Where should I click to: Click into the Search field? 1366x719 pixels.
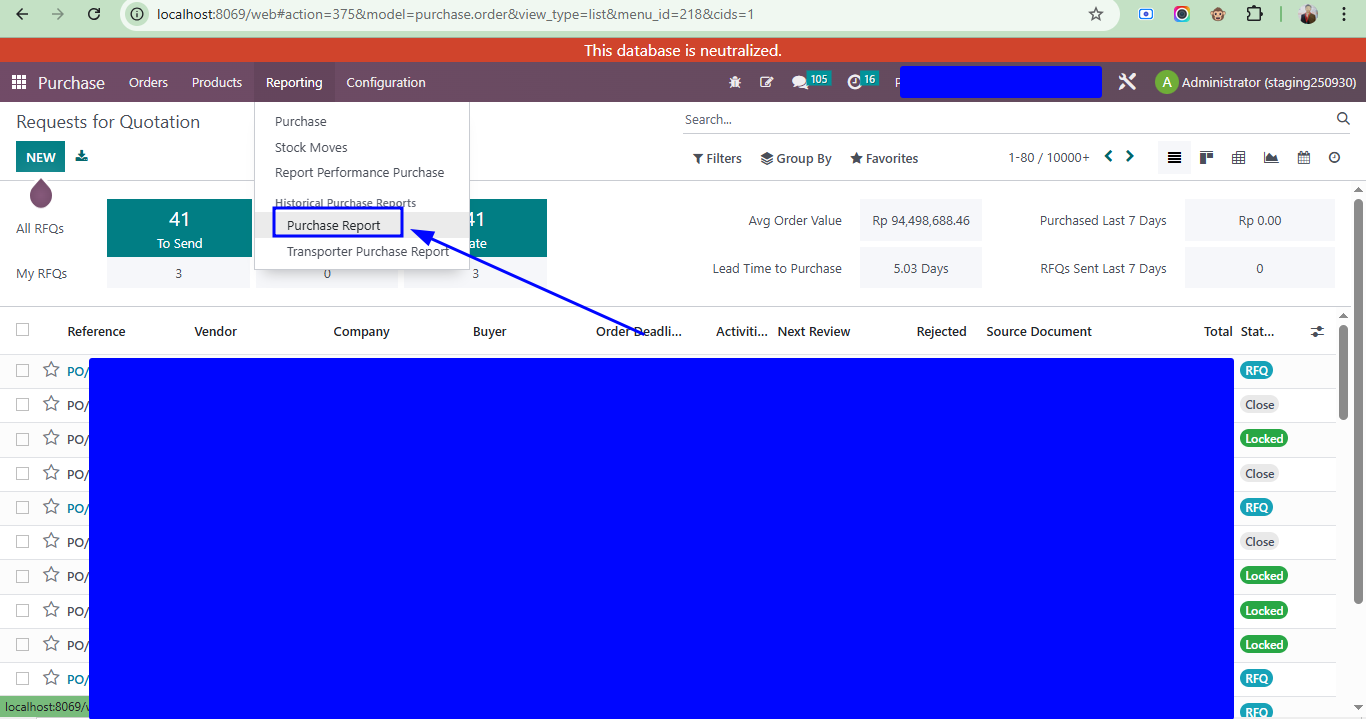[x=1008, y=119]
